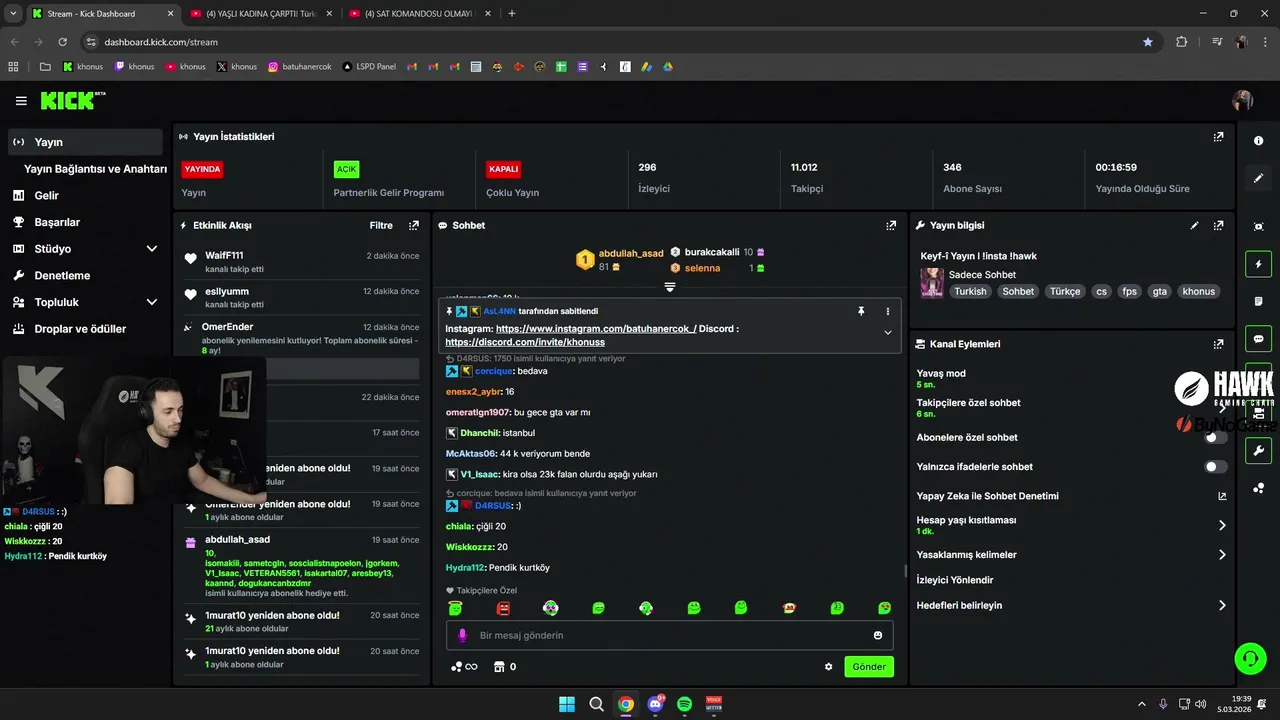Image resolution: width=1280 pixels, height=720 pixels.
Task: Insert the red angry face emote
Action: 503,608
